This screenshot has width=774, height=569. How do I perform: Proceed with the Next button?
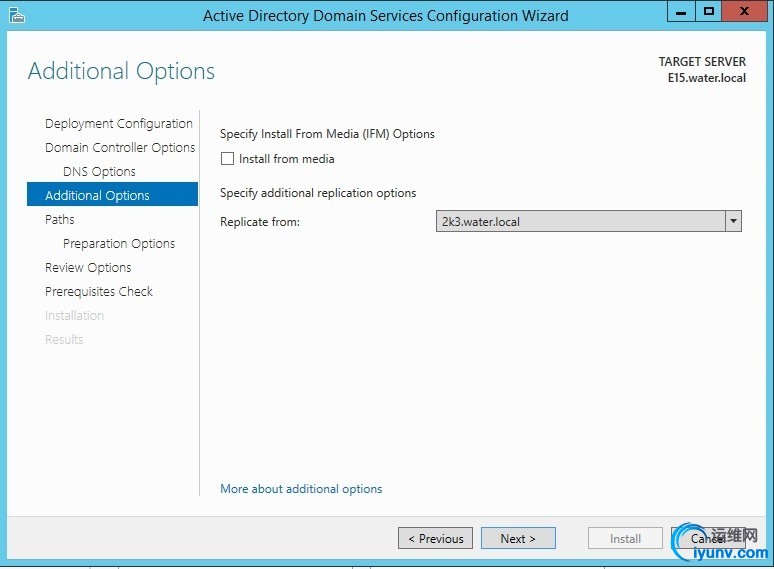tap(518, 538)
